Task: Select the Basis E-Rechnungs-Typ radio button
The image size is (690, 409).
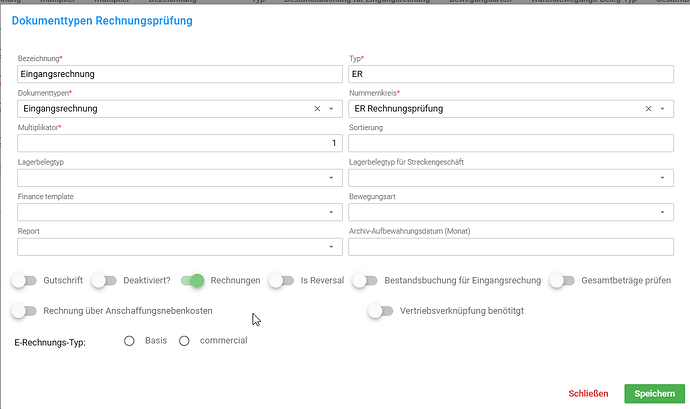Action: (x=129, y=341)
